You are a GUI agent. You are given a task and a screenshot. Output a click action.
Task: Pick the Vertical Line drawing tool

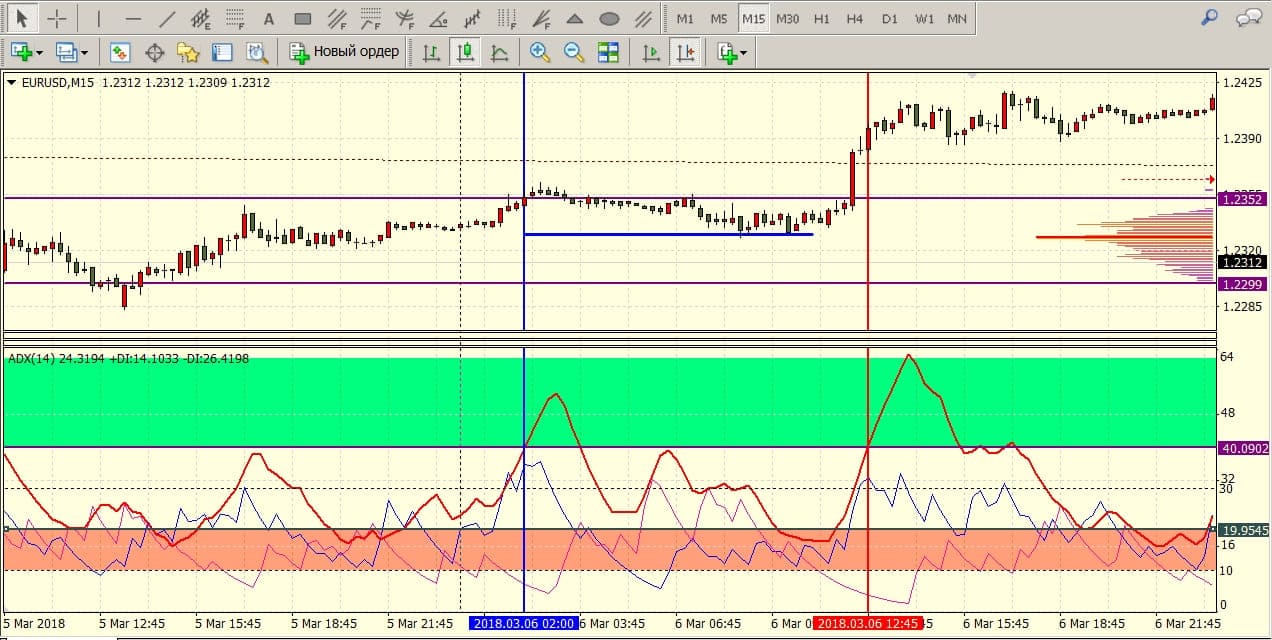click(x=98, y=18)
